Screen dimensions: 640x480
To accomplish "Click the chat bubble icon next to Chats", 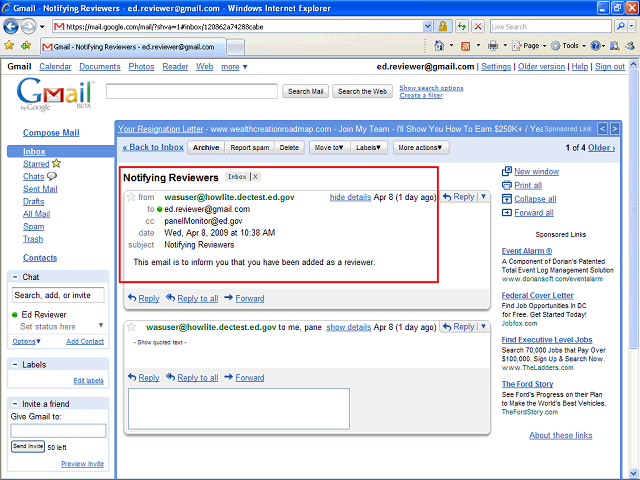I will 52,176.
